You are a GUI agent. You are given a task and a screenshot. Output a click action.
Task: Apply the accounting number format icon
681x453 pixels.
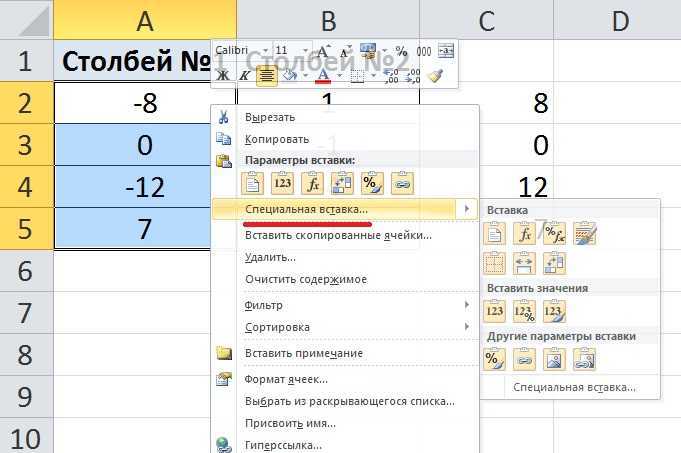[x=368, y=52]
